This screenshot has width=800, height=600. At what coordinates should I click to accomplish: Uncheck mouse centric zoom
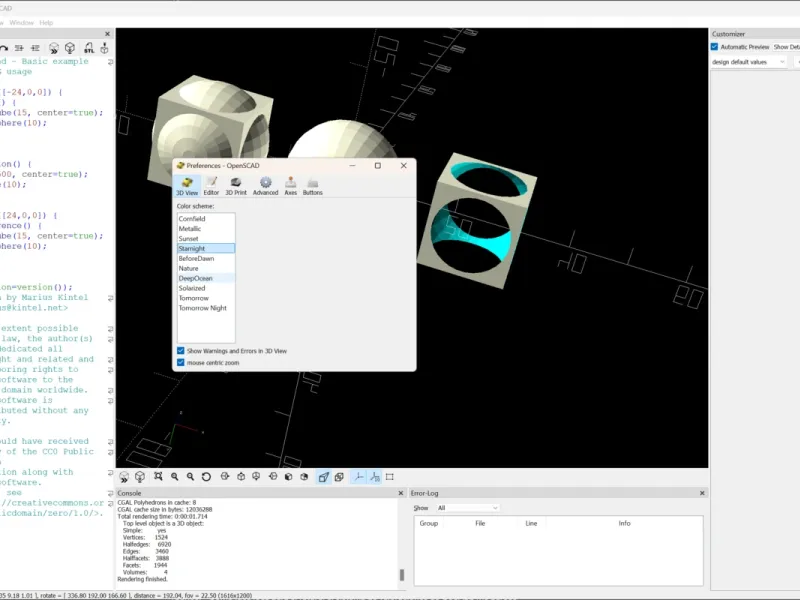click(181, 363)
